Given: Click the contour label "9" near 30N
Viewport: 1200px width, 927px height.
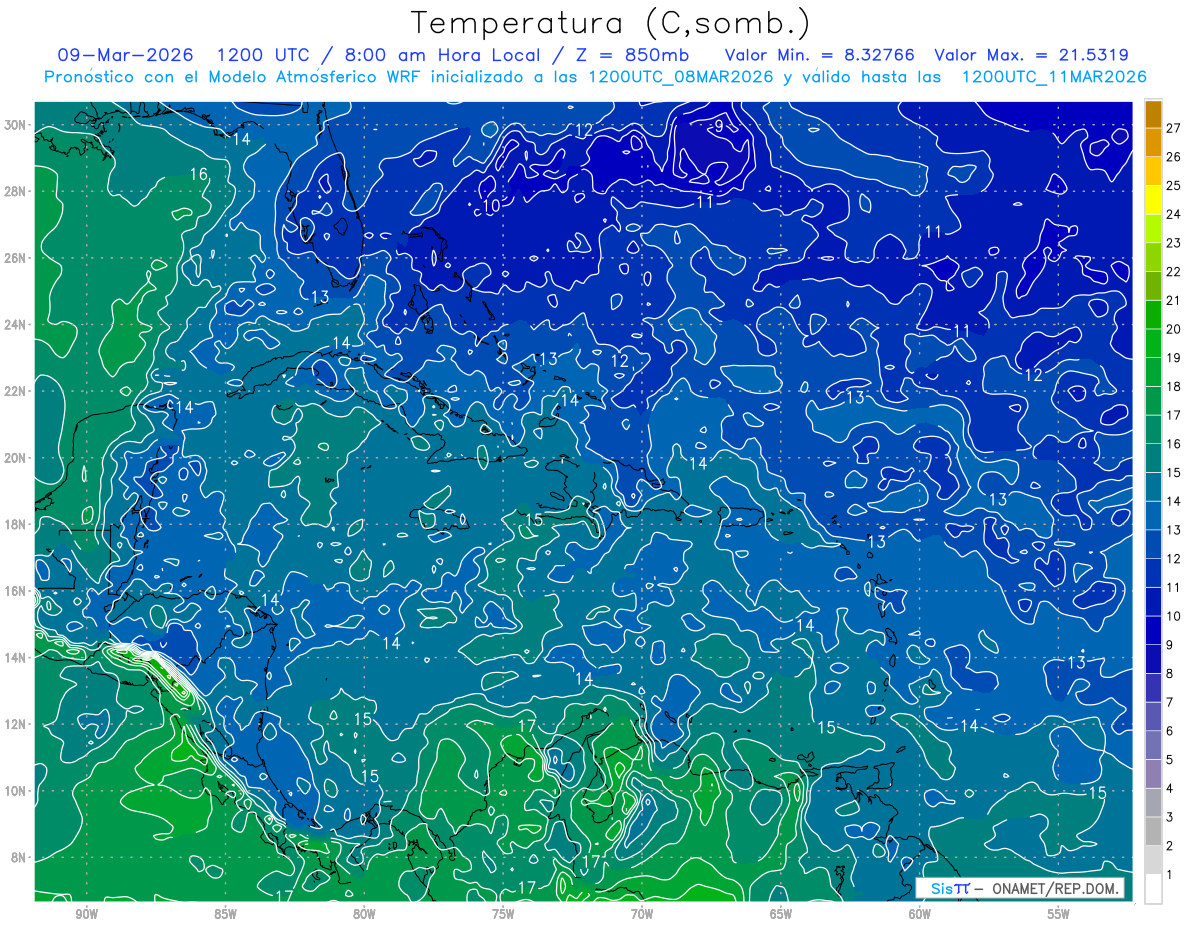Looking at the screenshot, I should pos(718,126).
